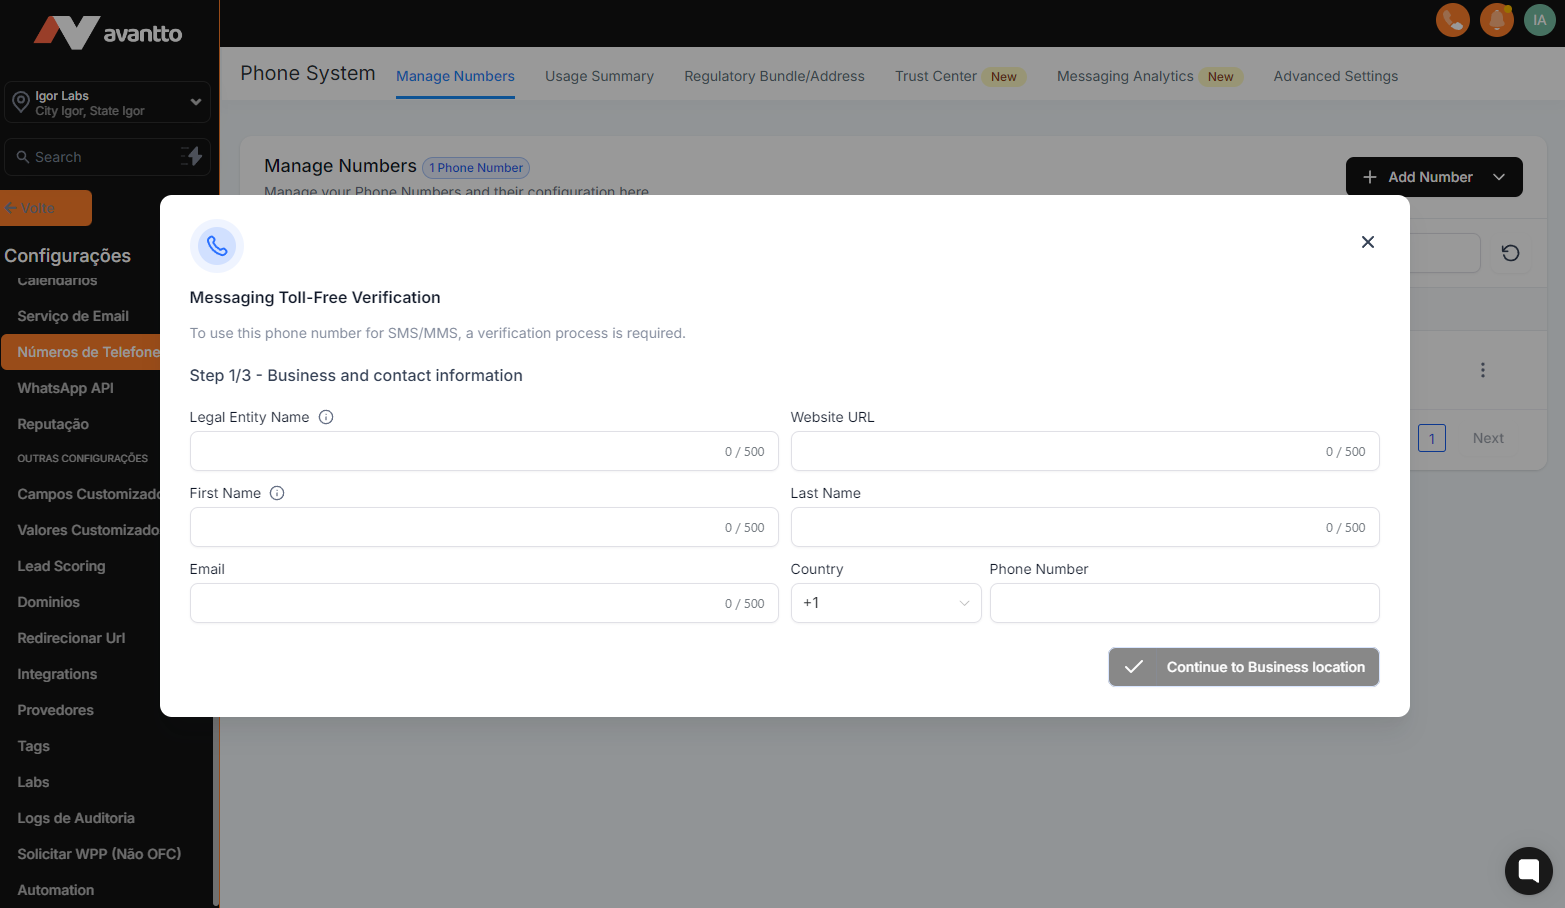1565x908 pixels.
Task: Switch to the Usage Summary tab
Action: pyautogui.click(x=599, y=76)
